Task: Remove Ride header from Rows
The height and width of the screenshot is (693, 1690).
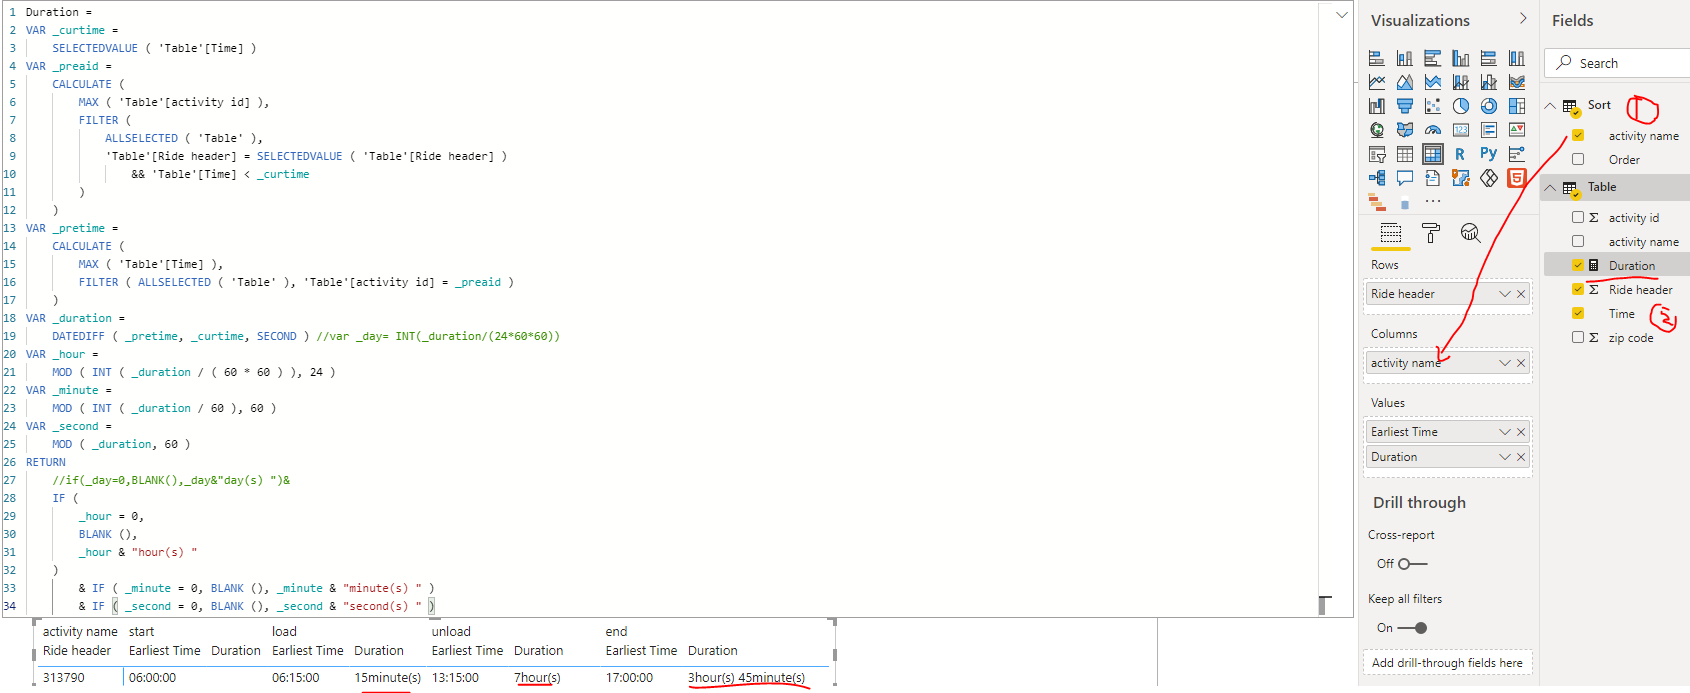Action: click(x=1521, y=294)
